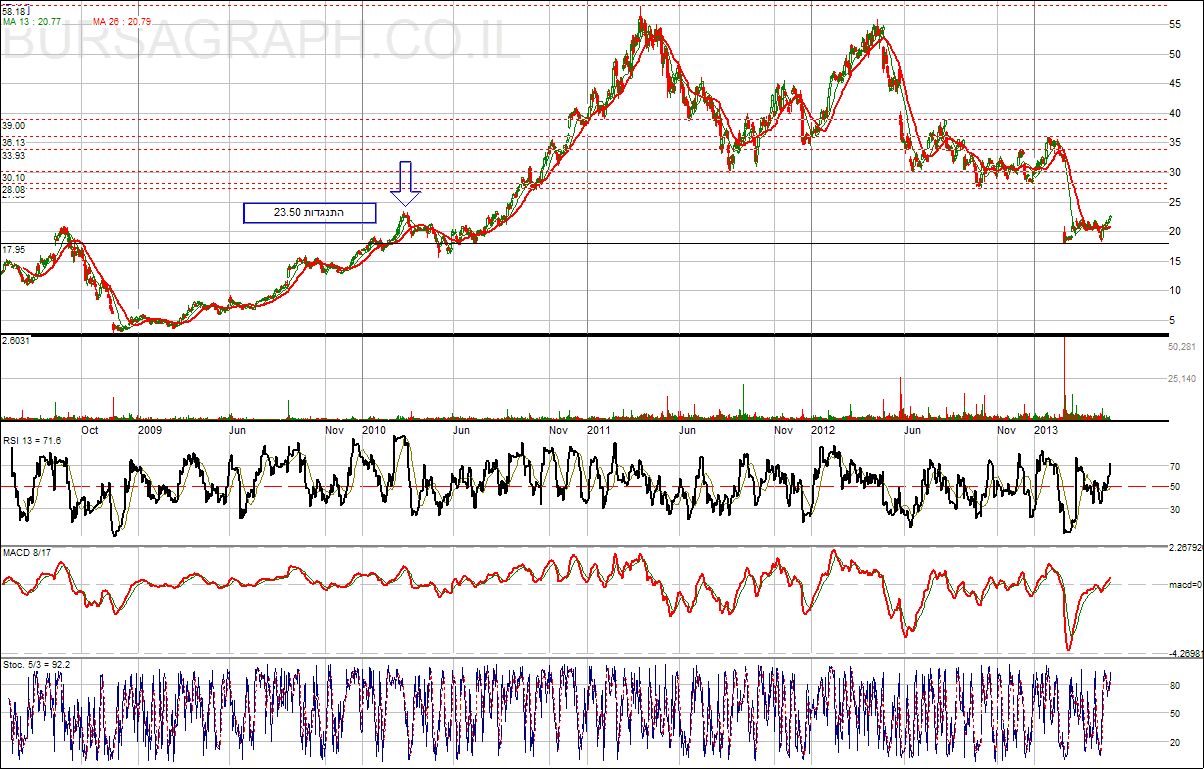Click the 50,281 volume scale value
Screen dimensions: 1204x769
coord(1183,347)
